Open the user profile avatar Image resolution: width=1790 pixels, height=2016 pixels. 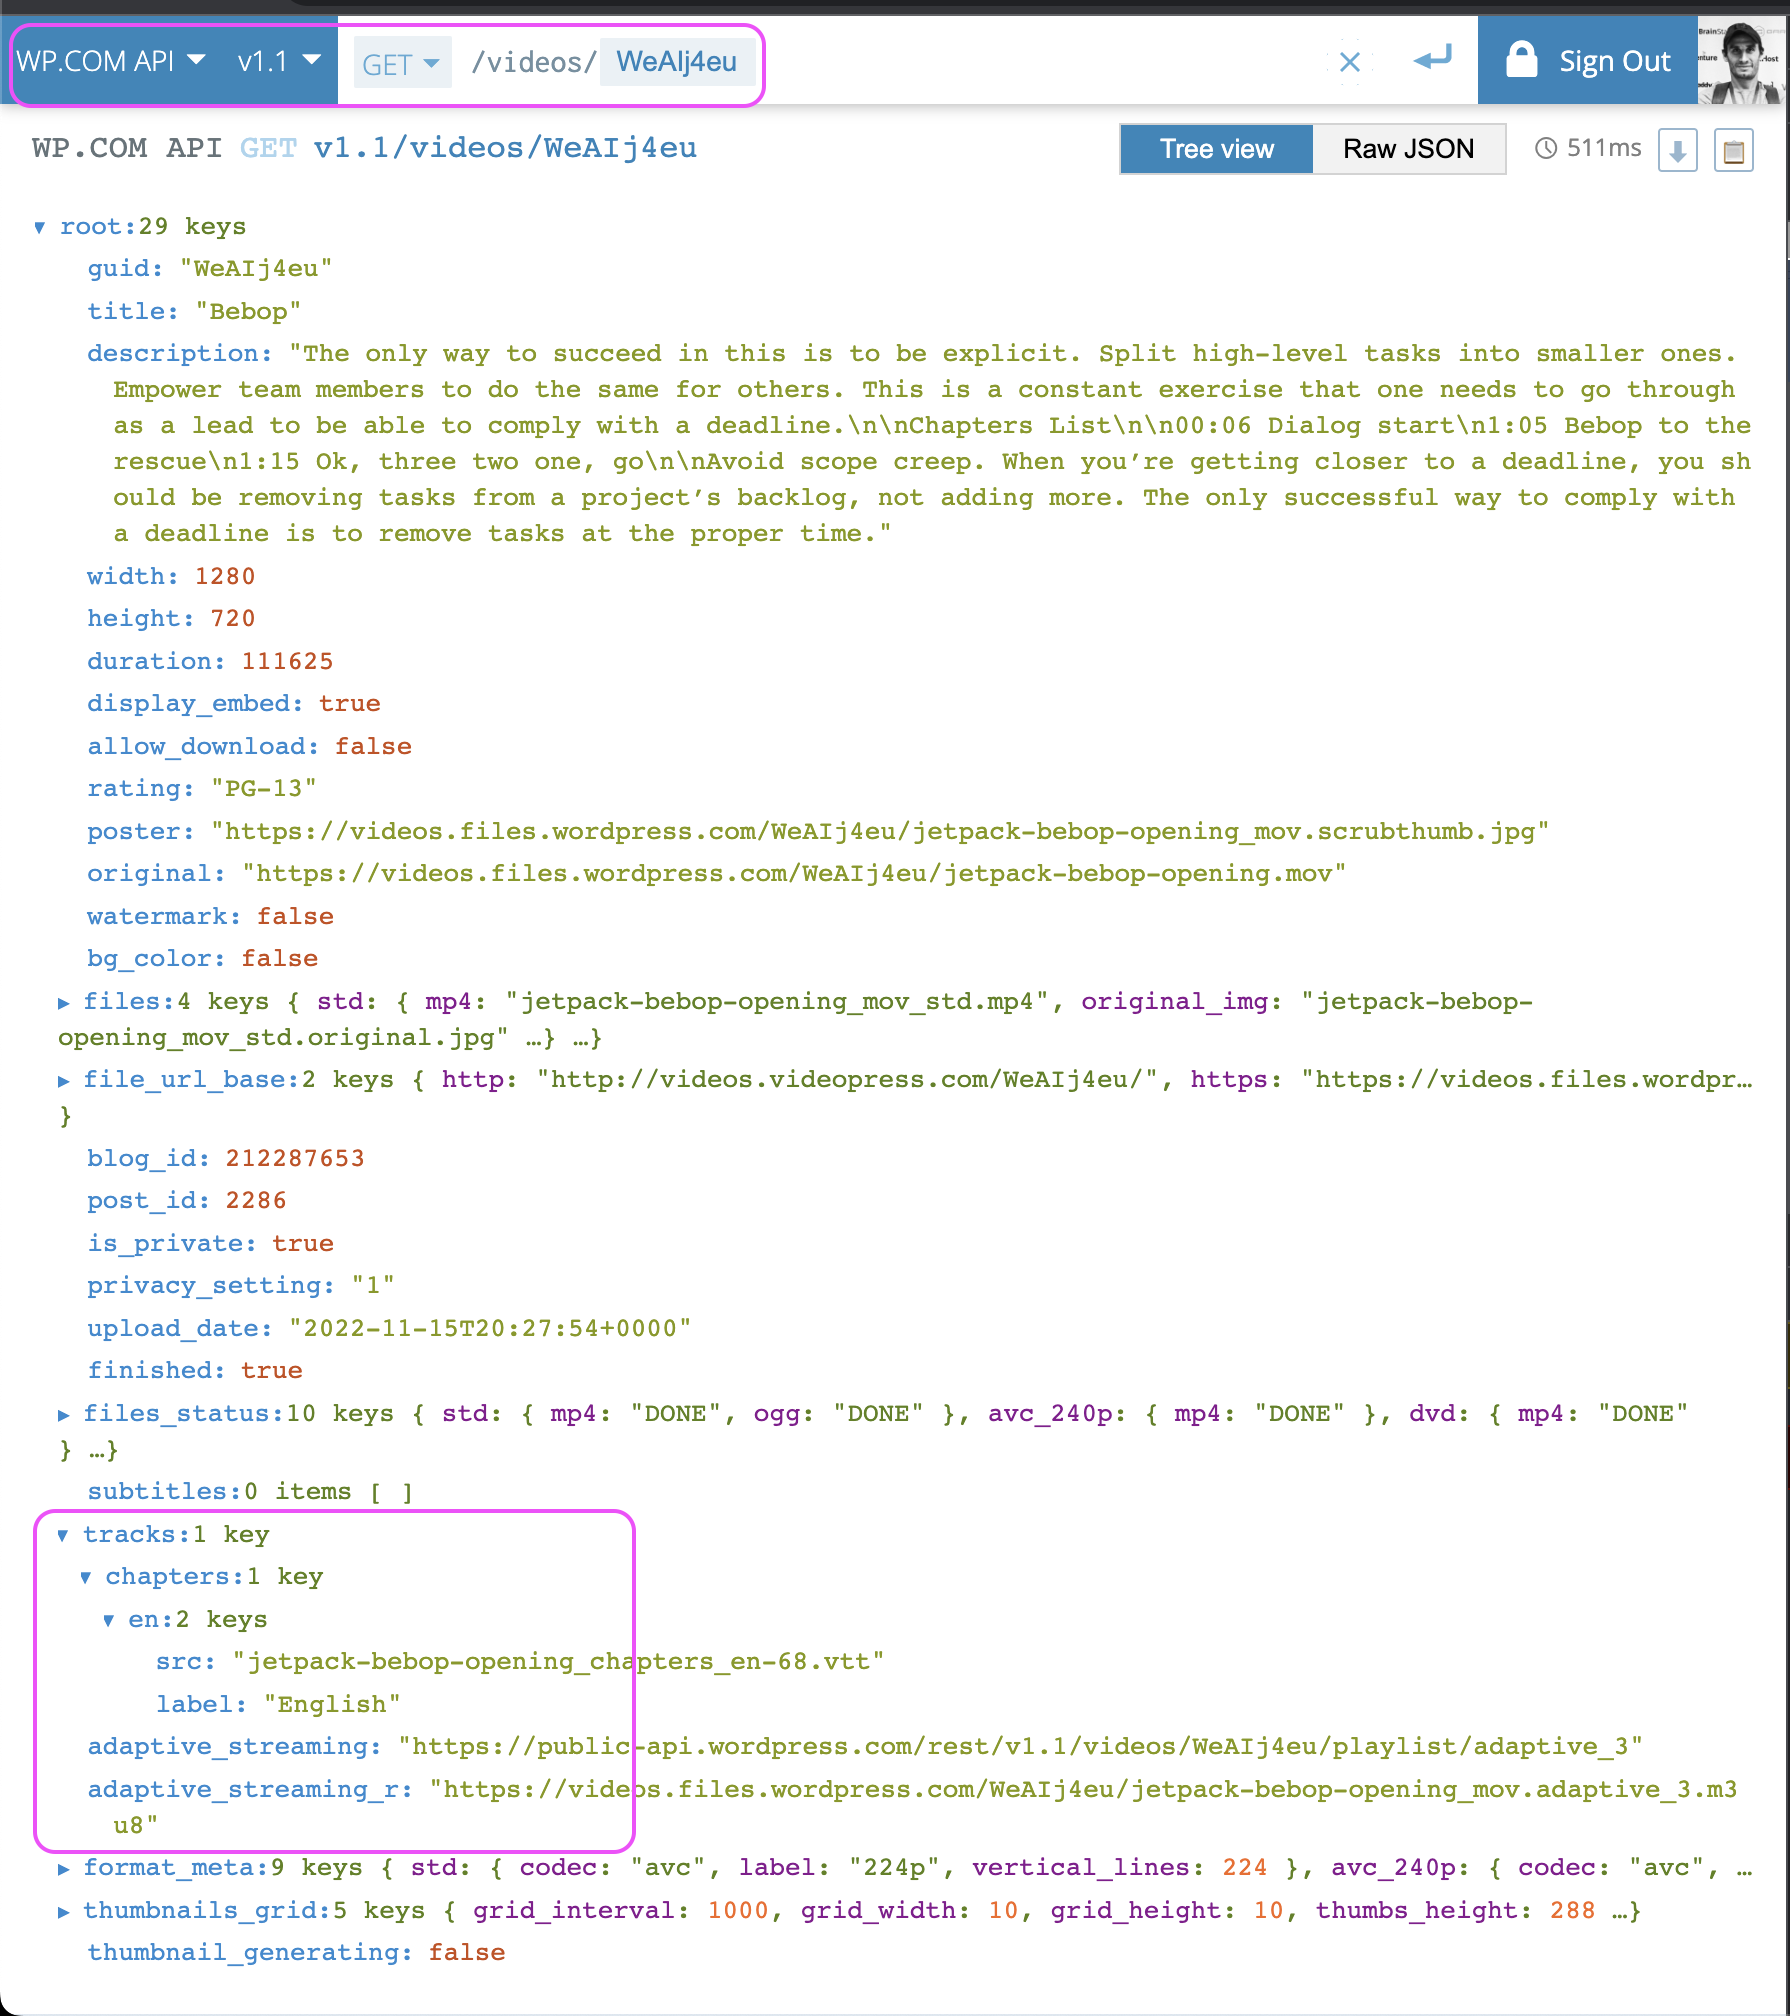(x=1741, y=61)
